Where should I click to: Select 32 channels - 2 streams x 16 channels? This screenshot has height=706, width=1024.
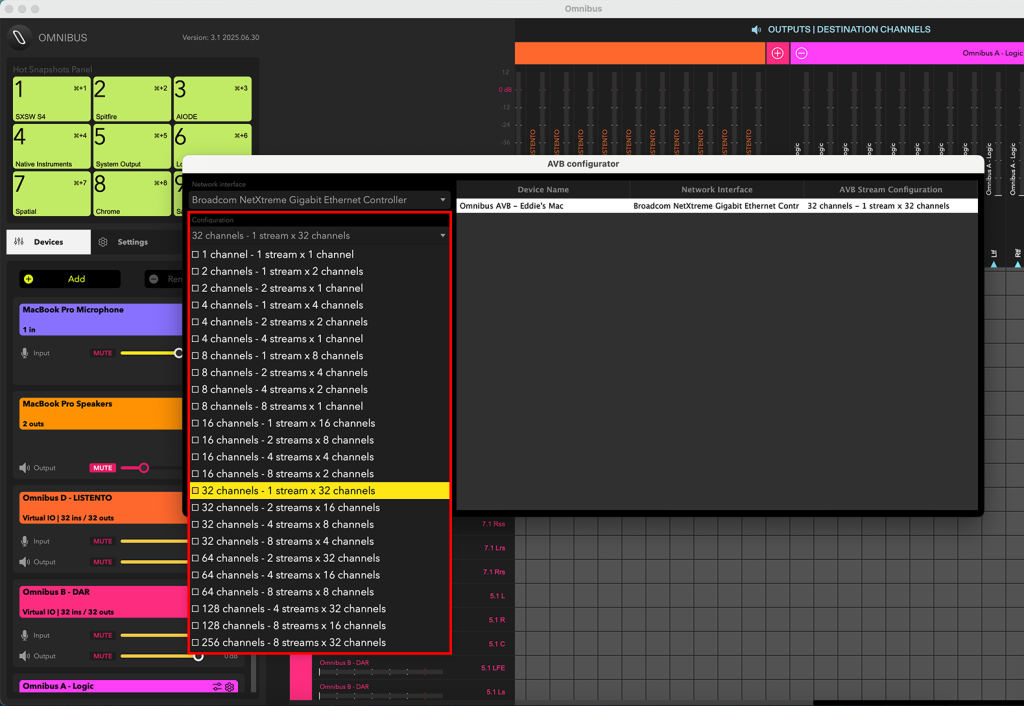coord(319,507)
